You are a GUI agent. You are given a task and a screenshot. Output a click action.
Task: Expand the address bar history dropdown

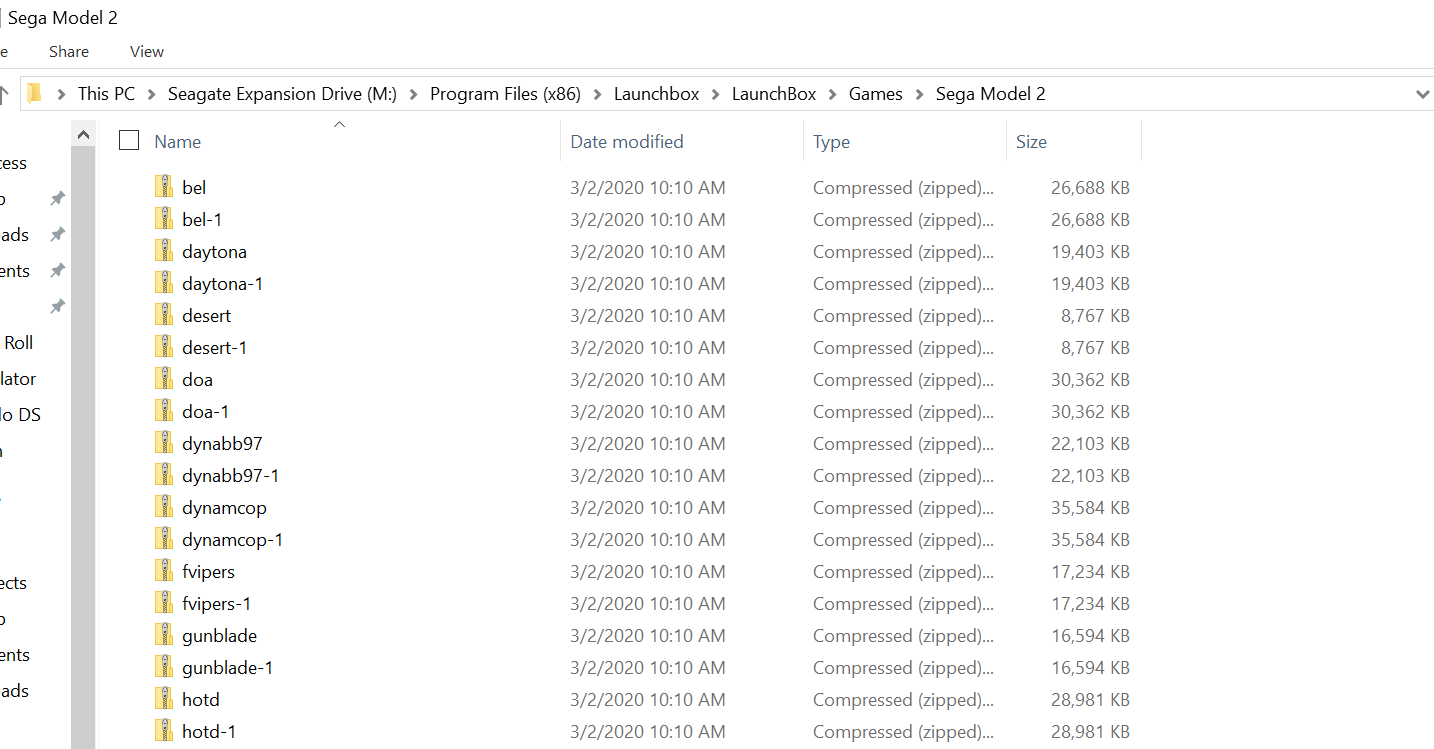tap(1422, 94)
